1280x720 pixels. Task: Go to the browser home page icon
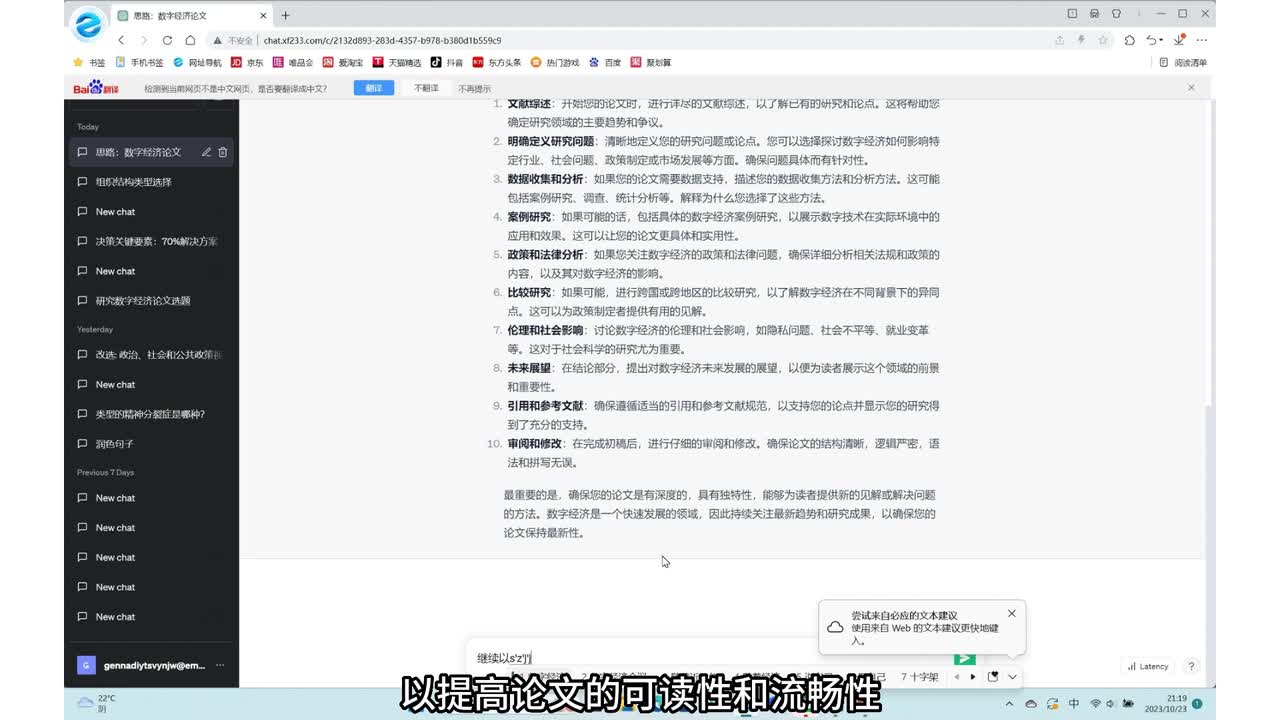pyautogui.click(x=190, y=40)
